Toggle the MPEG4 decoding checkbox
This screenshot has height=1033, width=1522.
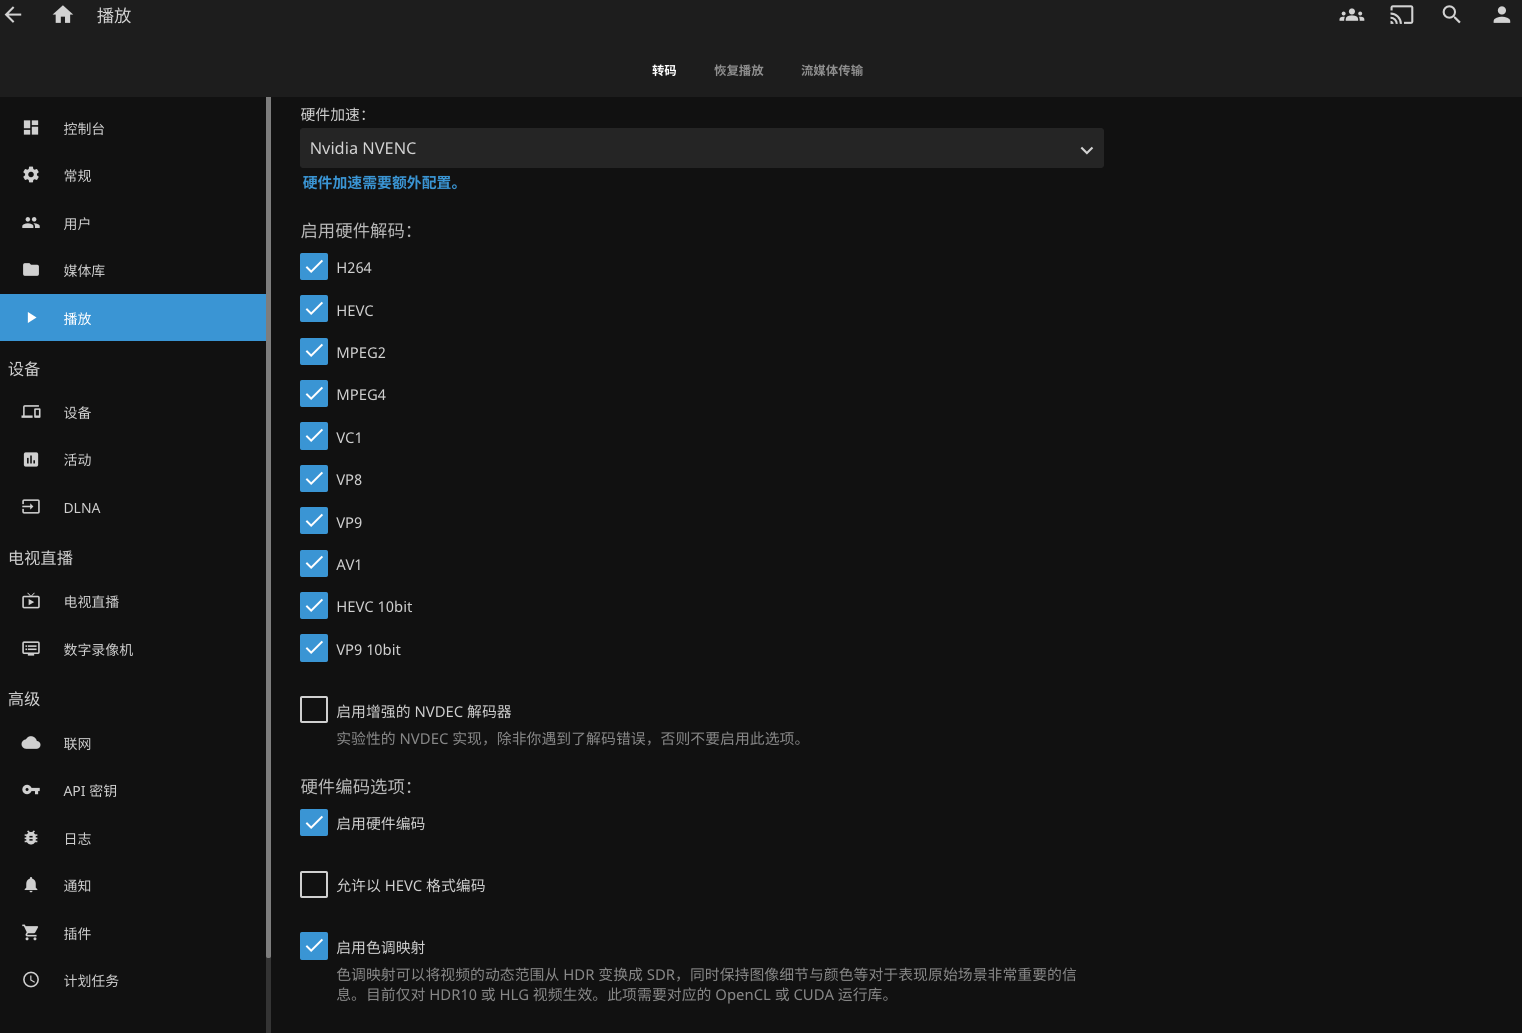pos(314,394)
